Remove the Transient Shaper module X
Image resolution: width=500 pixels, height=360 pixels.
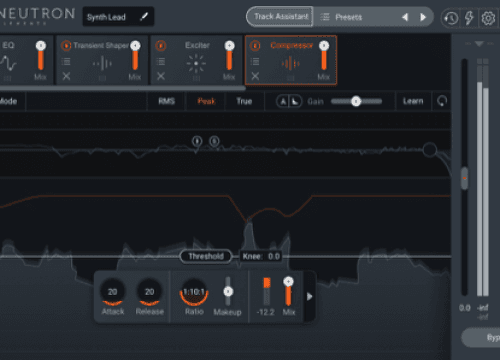pos(66,76)
